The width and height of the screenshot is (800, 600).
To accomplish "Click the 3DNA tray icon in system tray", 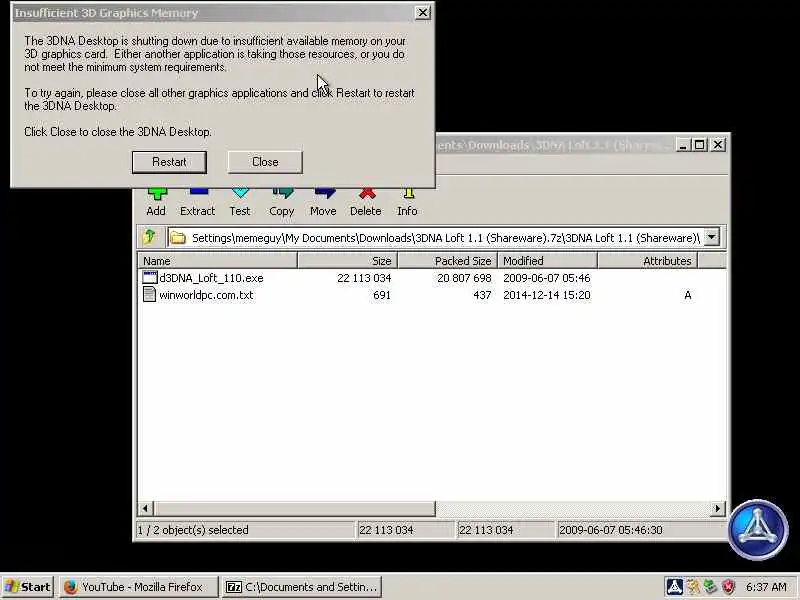I will coord(674,587).
